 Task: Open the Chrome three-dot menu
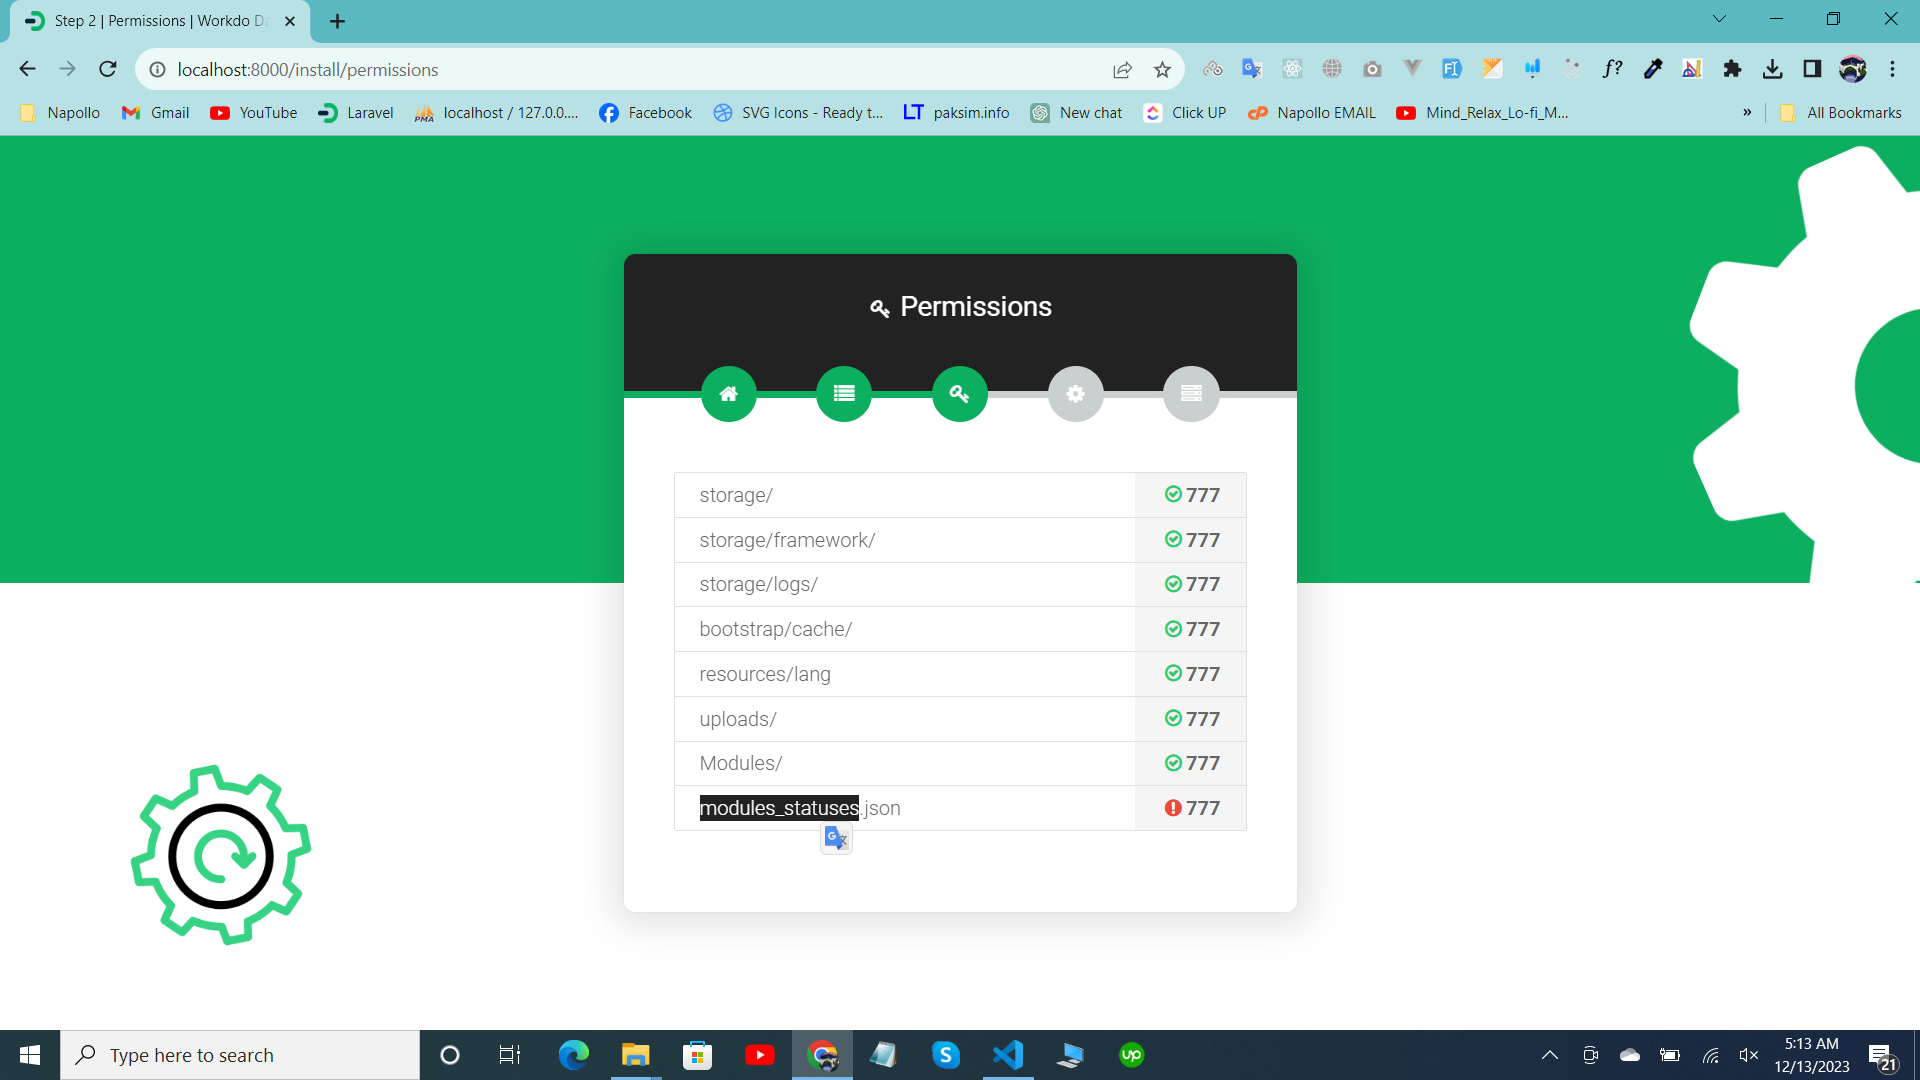click(1892, 69)
